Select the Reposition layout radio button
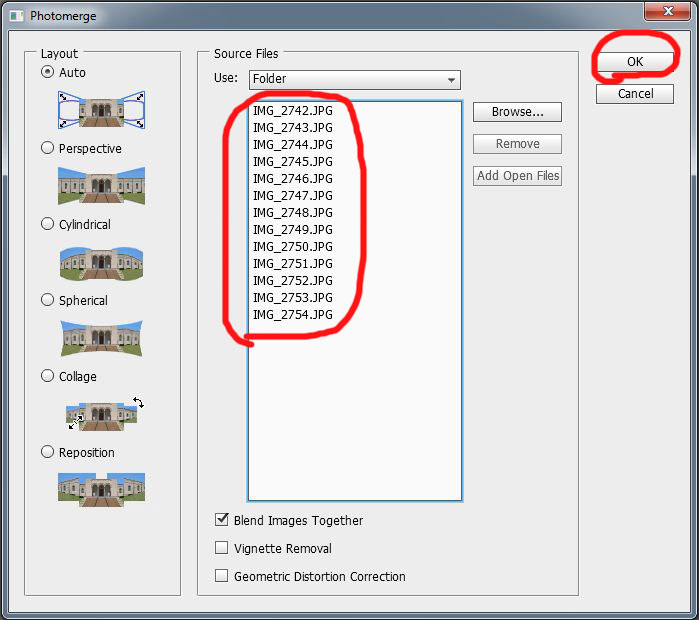 [47, 452]
